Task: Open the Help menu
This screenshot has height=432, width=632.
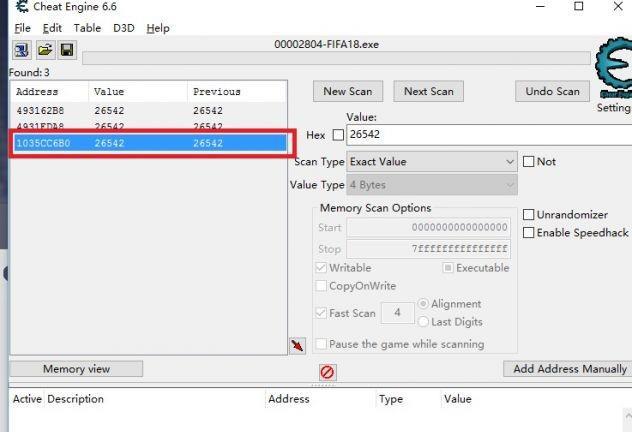Action: click(x=158, y=28)
